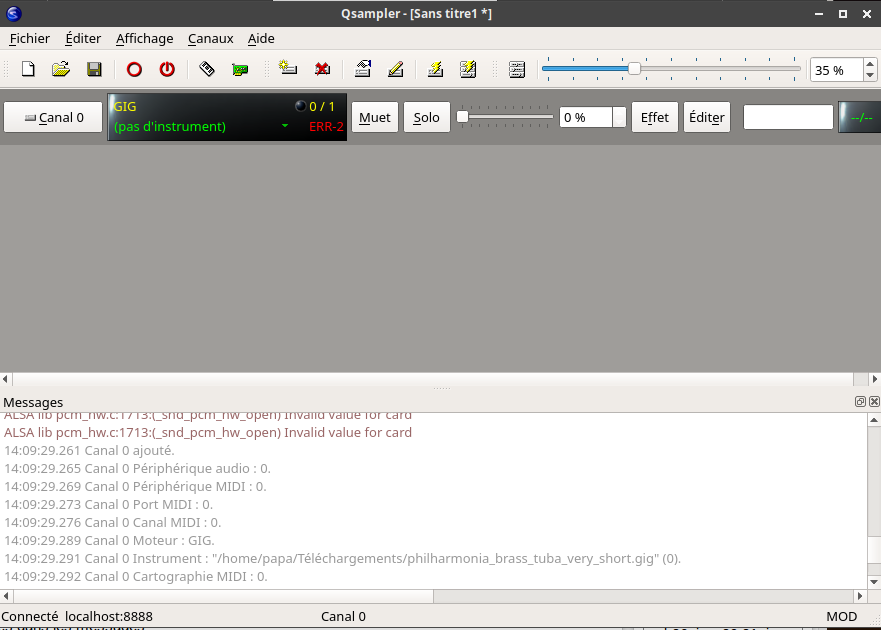This screenshot has width=881, height=630.
Task: Float the Messages panel with its detach icon
Action: (x=860, y=401)
